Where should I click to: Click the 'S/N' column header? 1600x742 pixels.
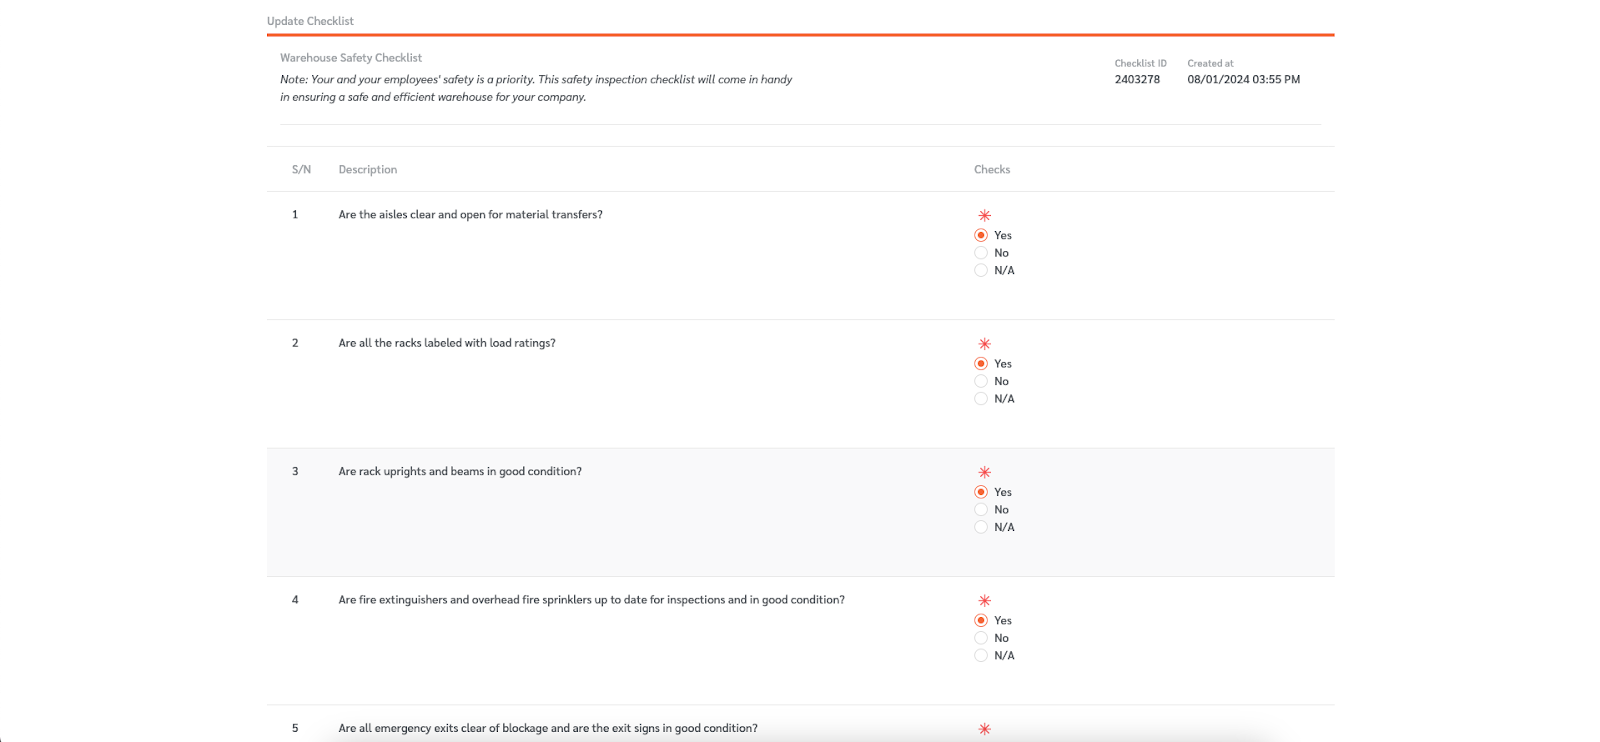(301, 170)
